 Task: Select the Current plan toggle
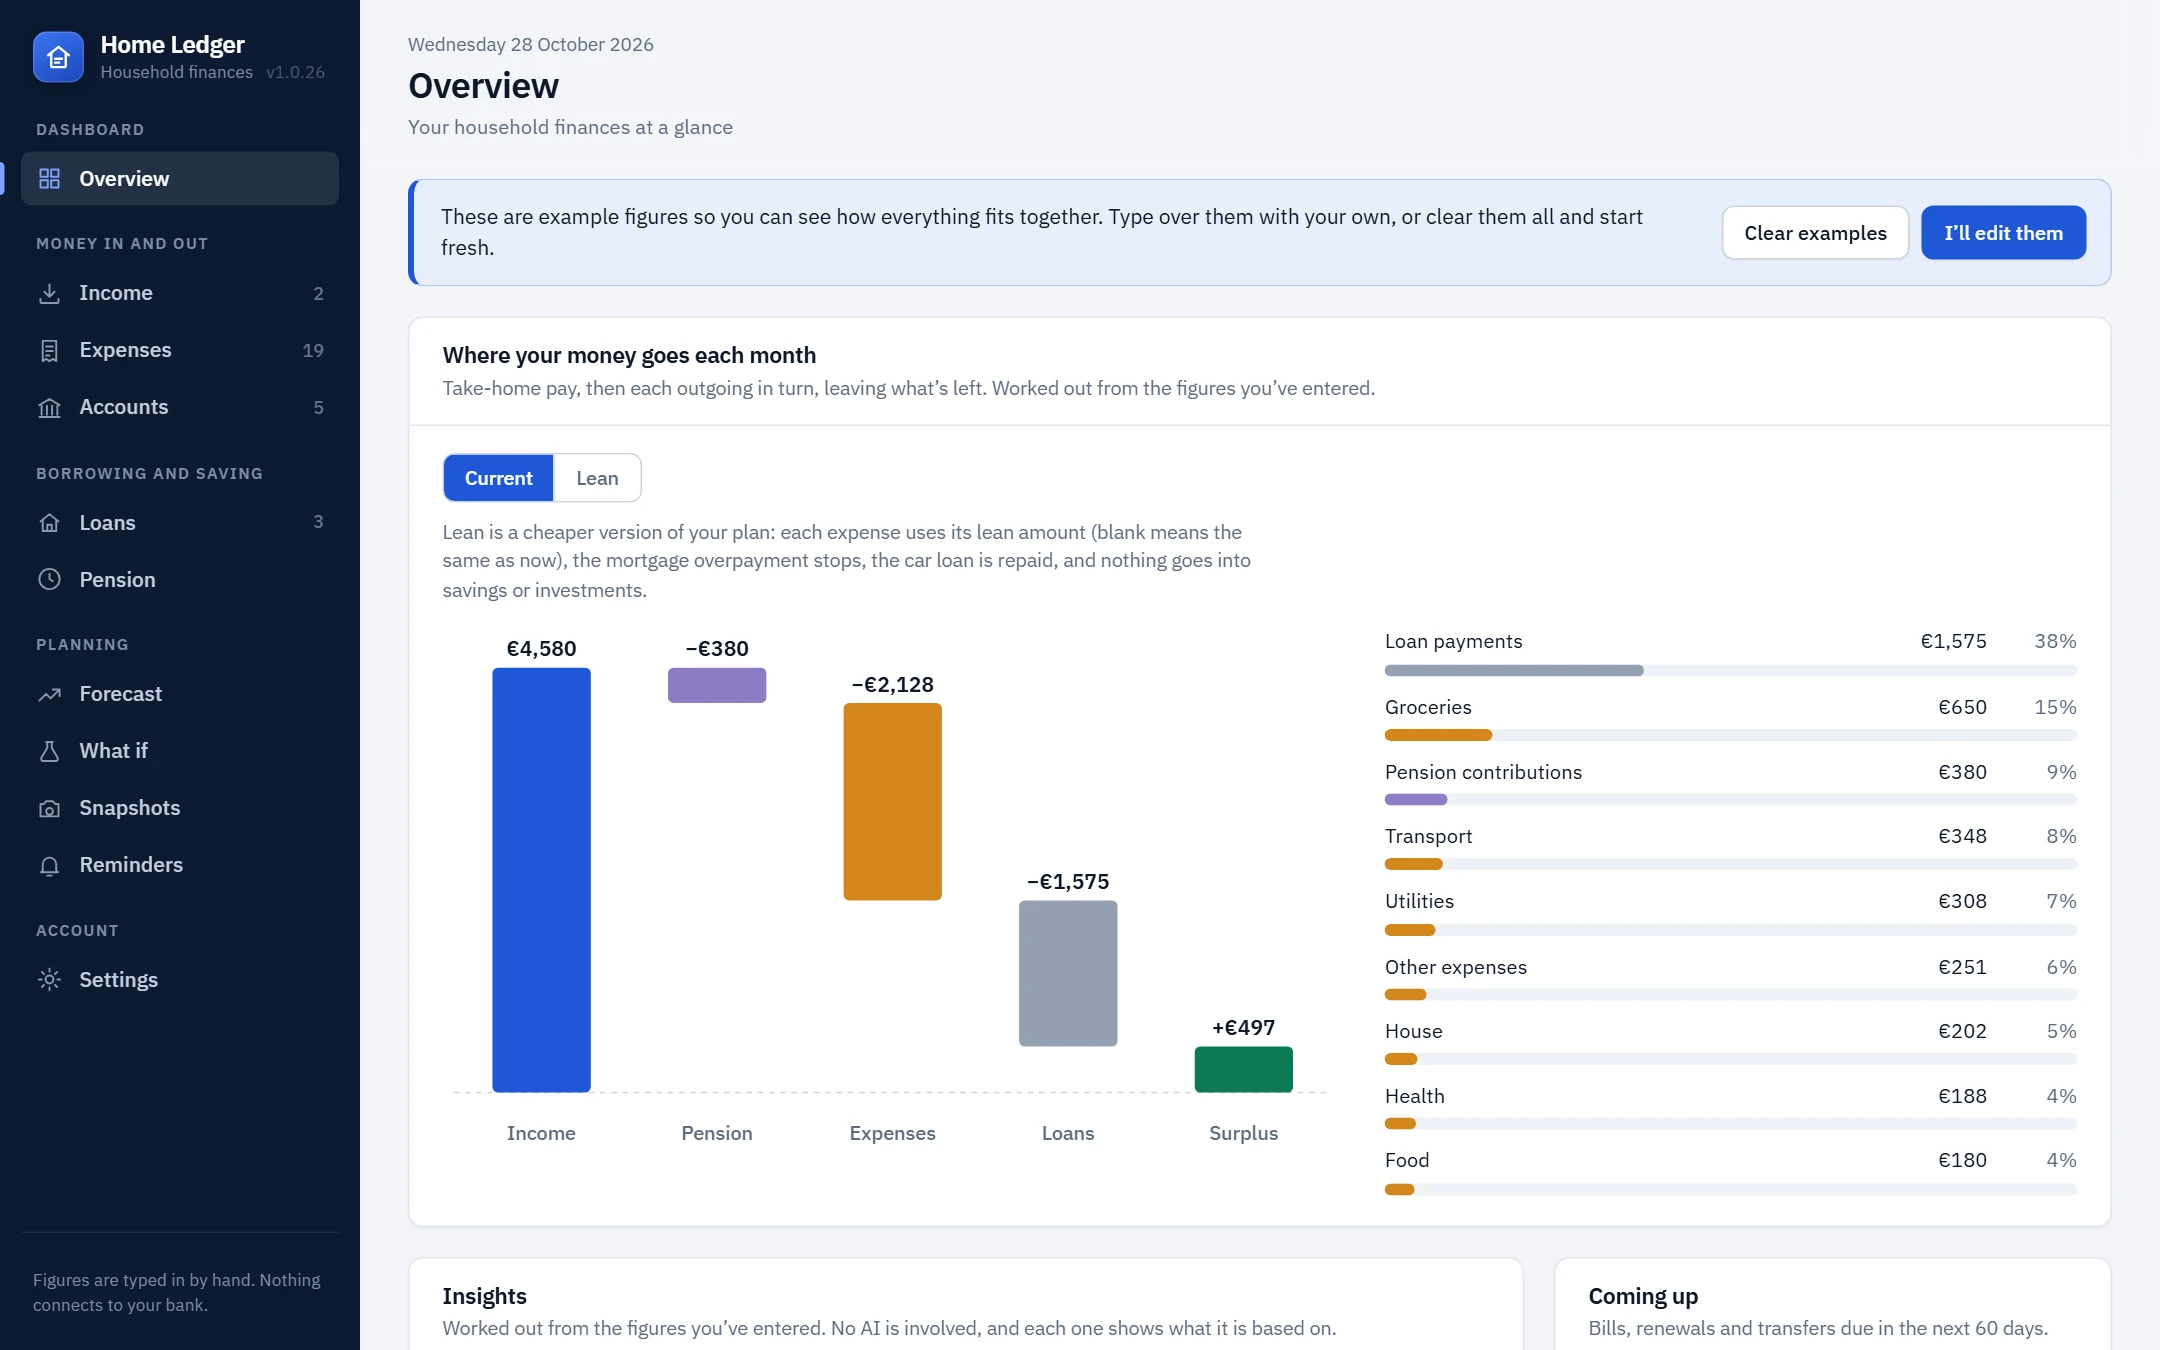(x=498, y=478)
